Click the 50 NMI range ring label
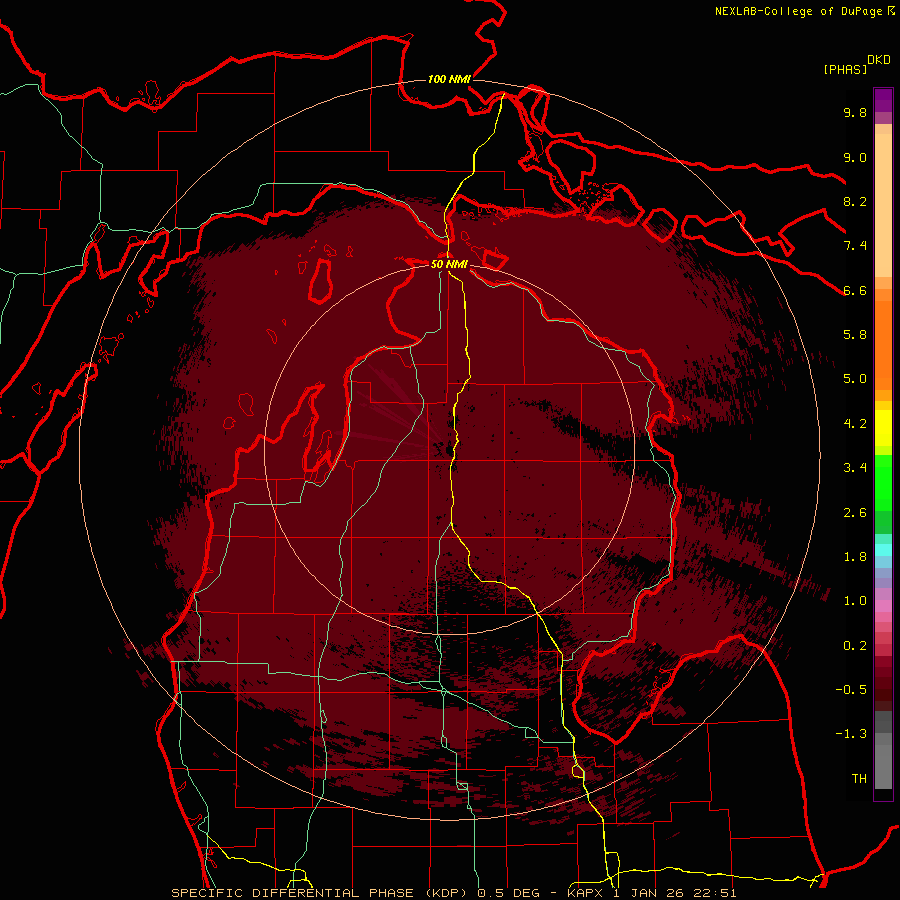This screenshot has height=900, width=900. point(449,264)
